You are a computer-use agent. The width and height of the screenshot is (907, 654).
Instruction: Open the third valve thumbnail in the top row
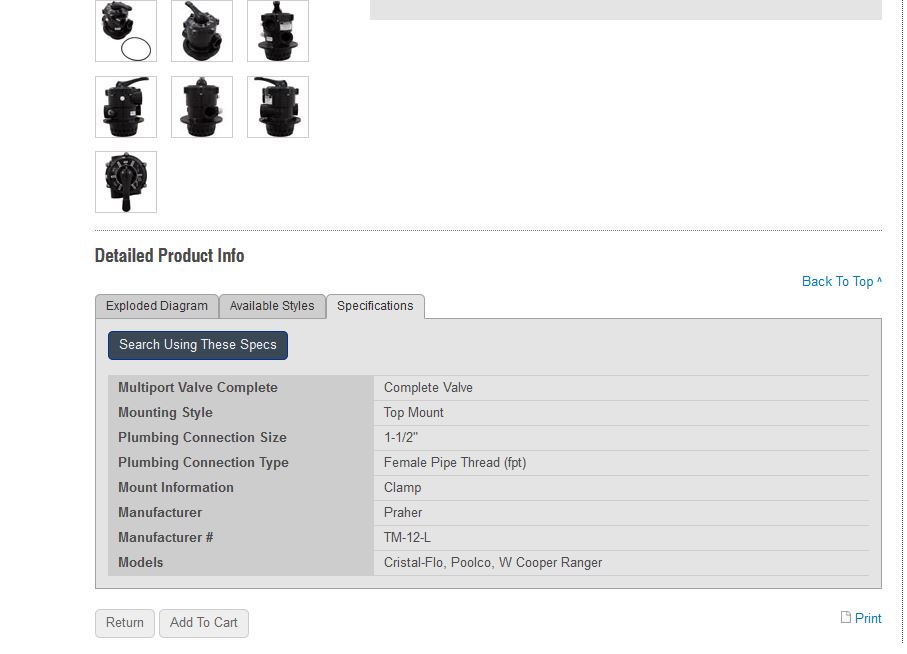click(277, 31)
